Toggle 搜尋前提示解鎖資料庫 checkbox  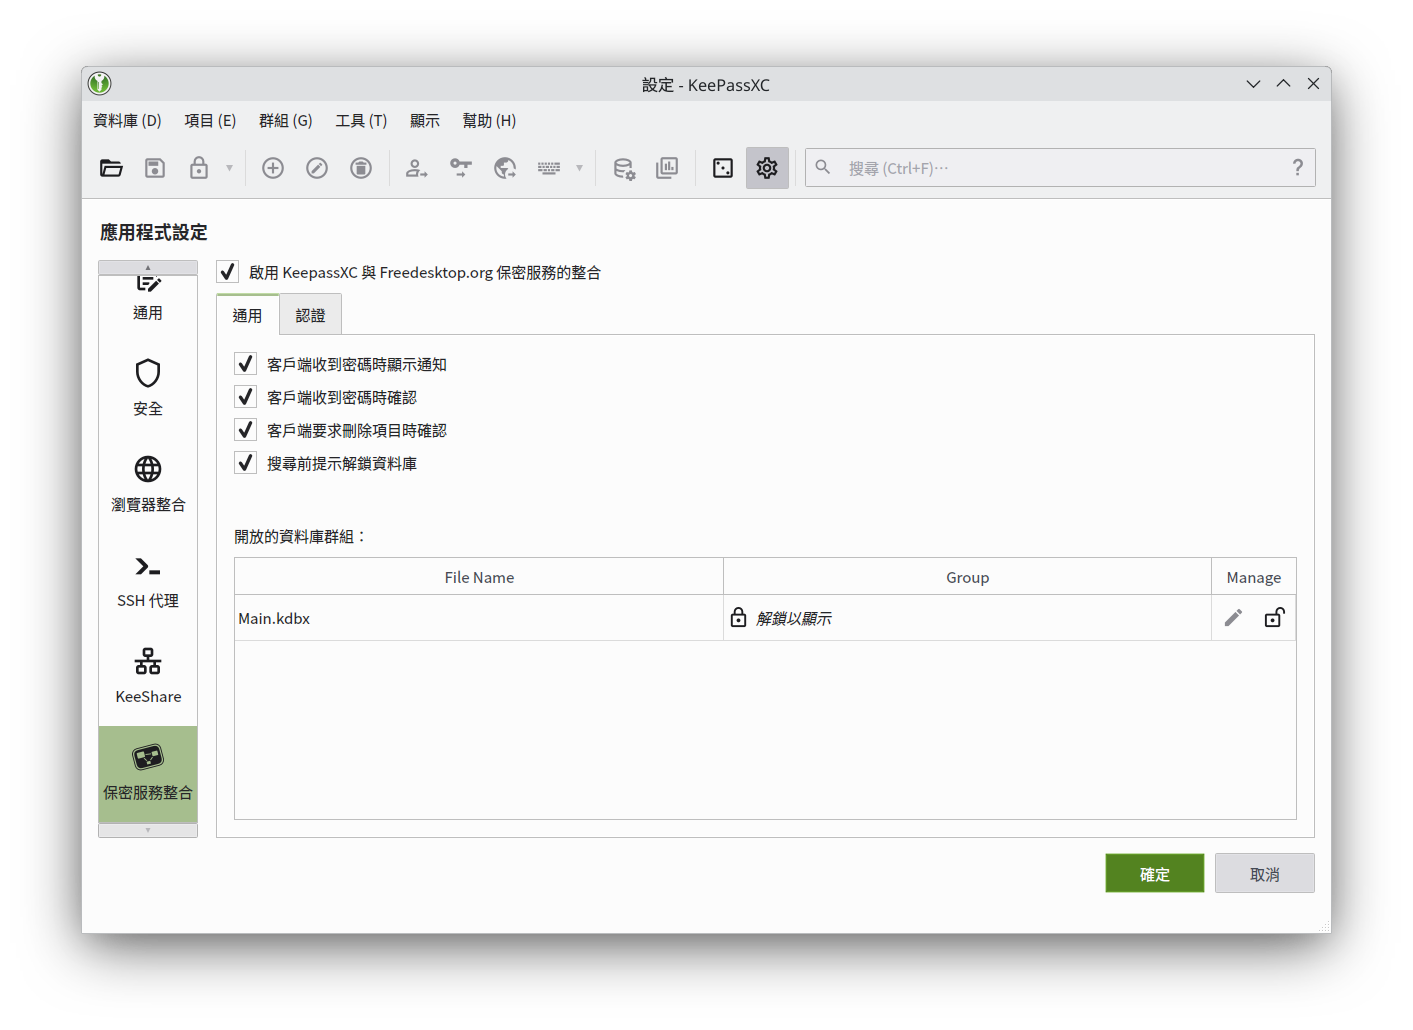click(x=245, y=463)
